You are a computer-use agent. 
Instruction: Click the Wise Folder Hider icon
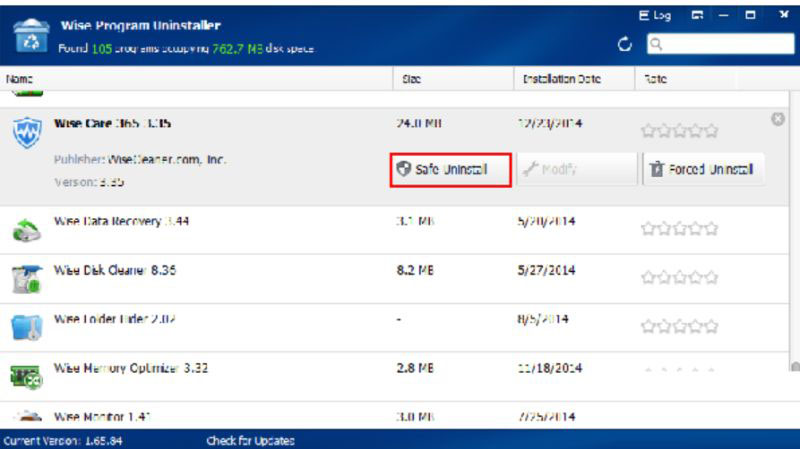[x=27, y=328]
